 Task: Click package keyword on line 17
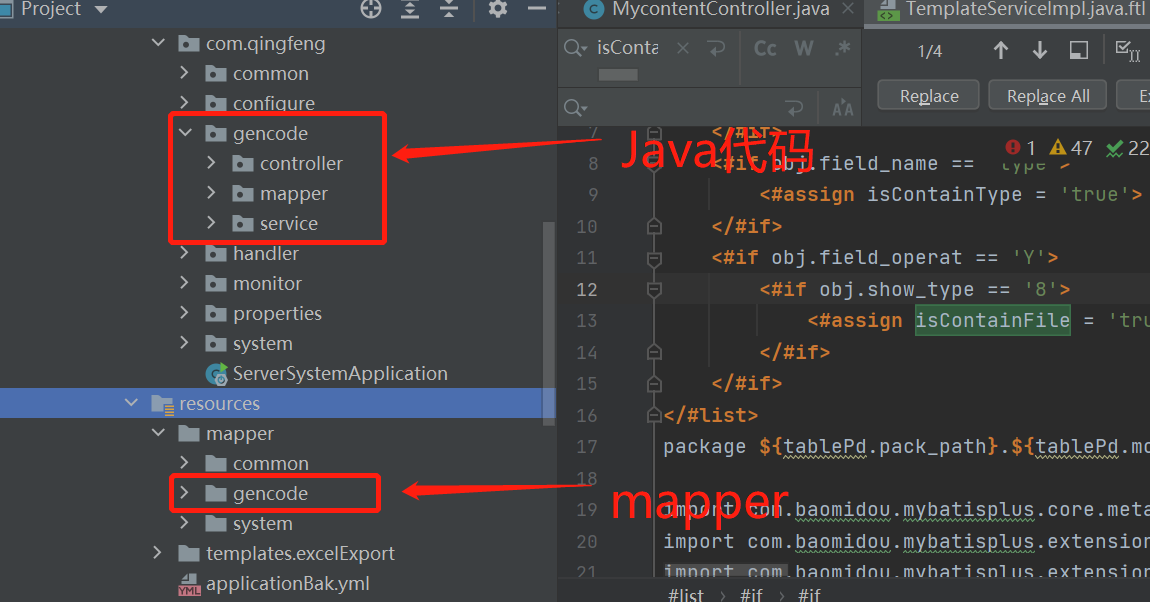(x=704, y=447)
